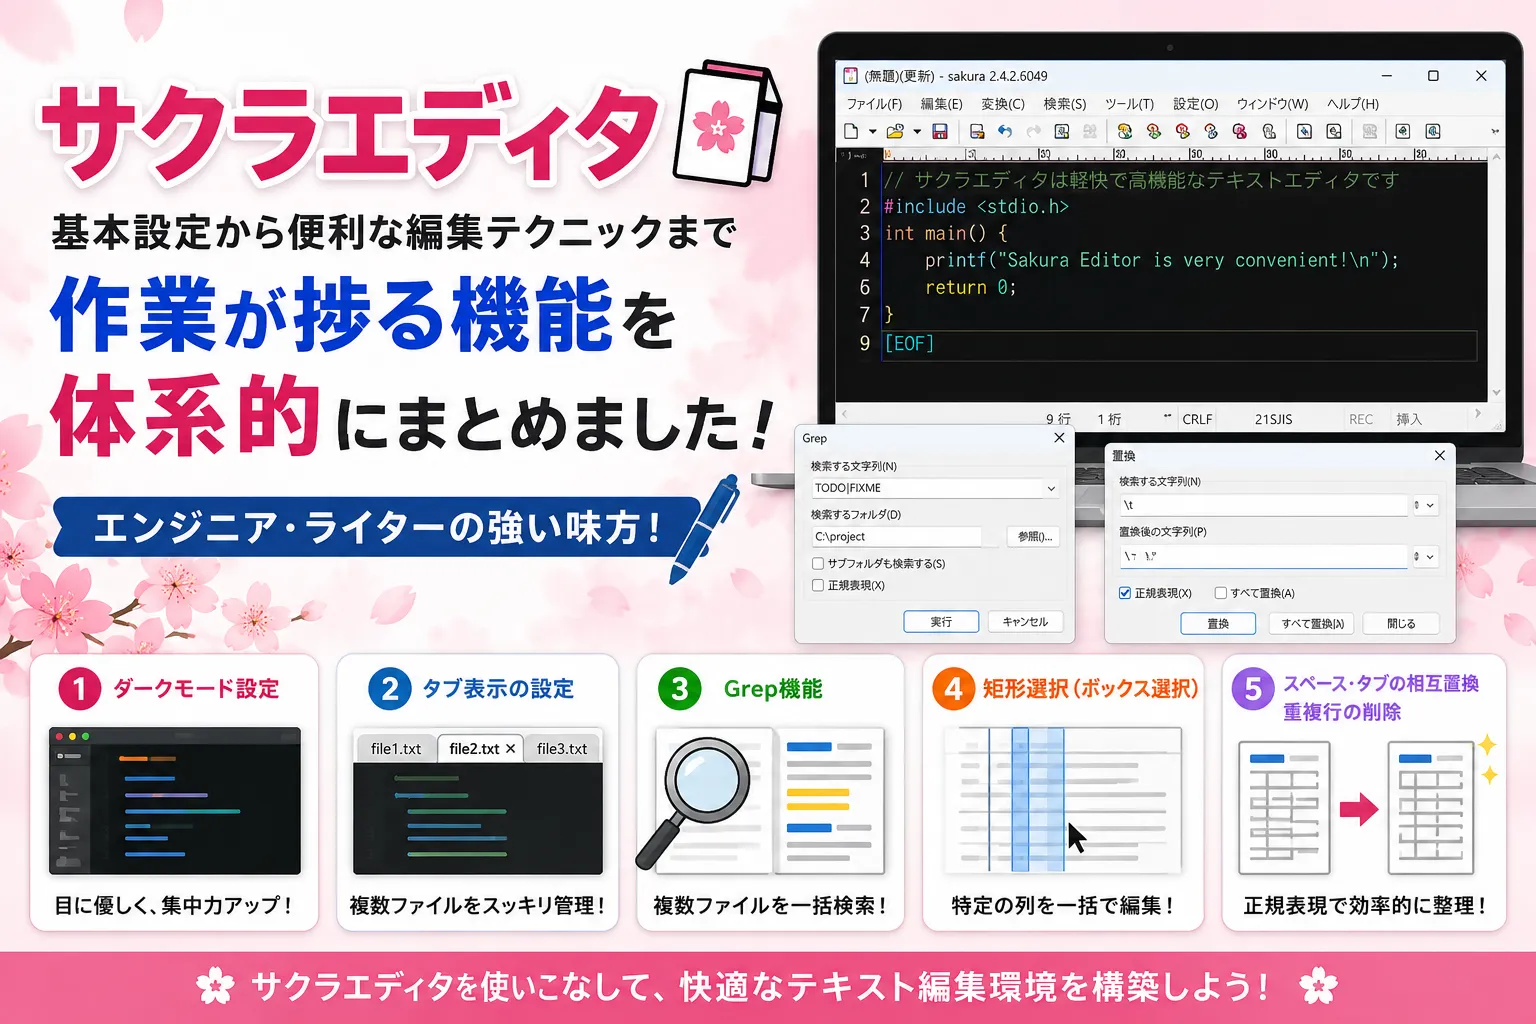Click the SJIS encoding status entry

click(x=1273, y=420)
